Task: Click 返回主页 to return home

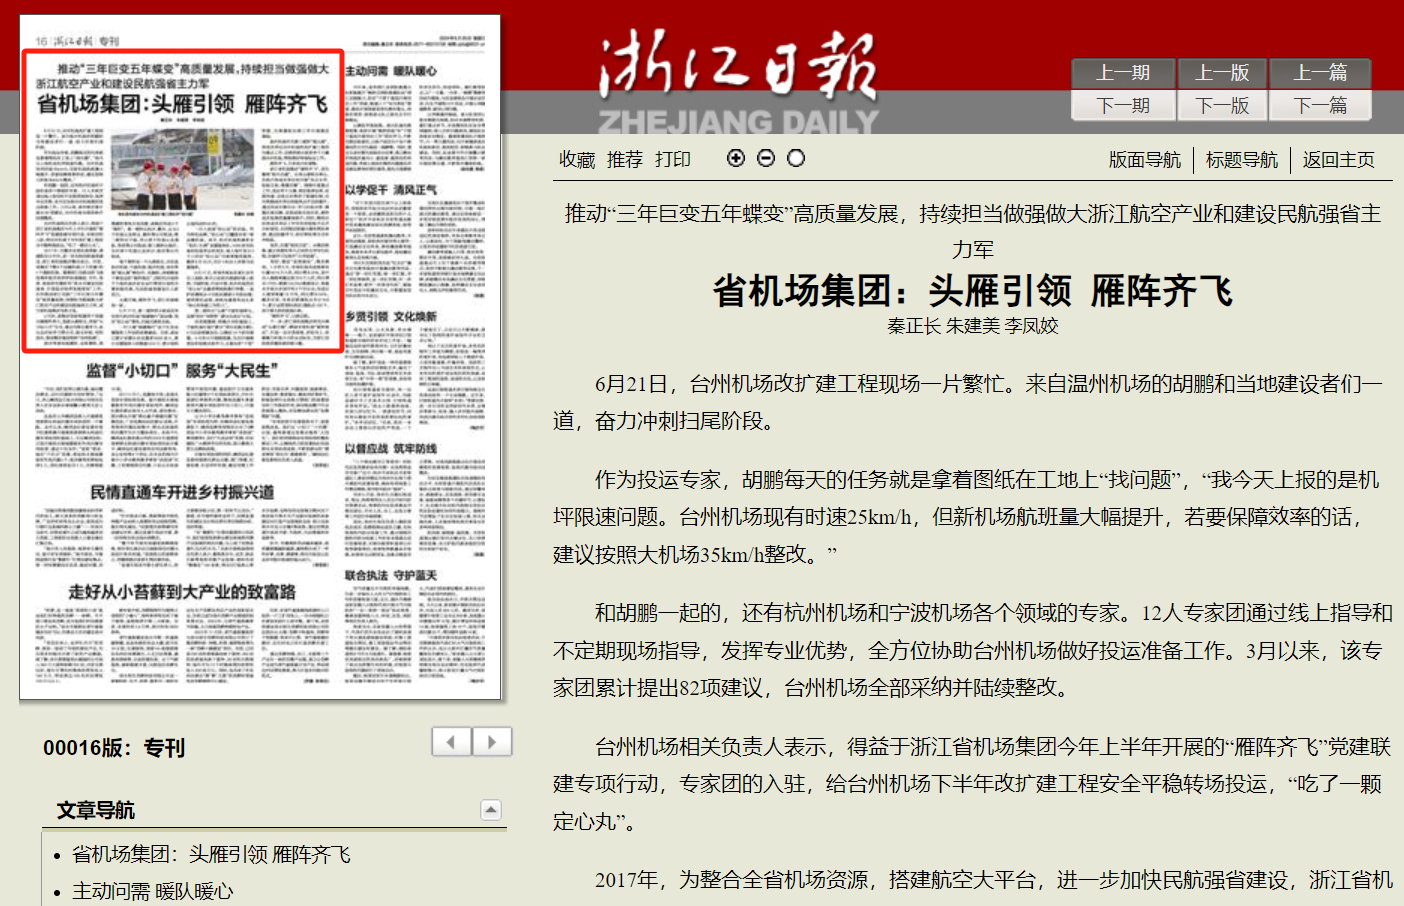Action: 1339,160
